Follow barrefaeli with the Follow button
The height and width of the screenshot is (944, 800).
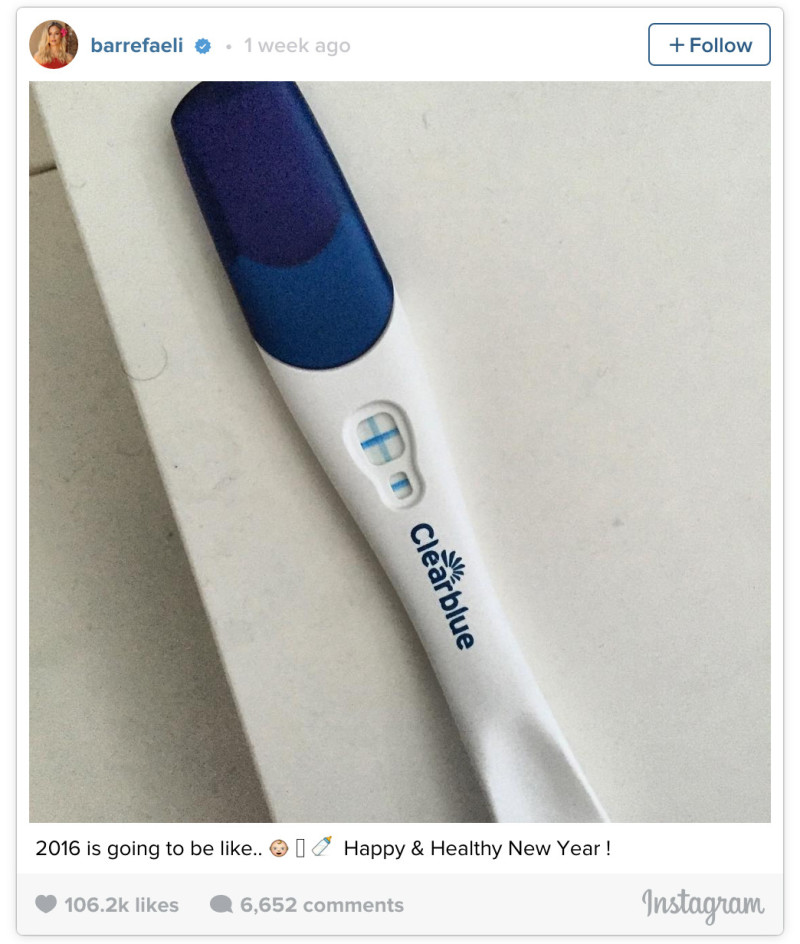point(709,45)
